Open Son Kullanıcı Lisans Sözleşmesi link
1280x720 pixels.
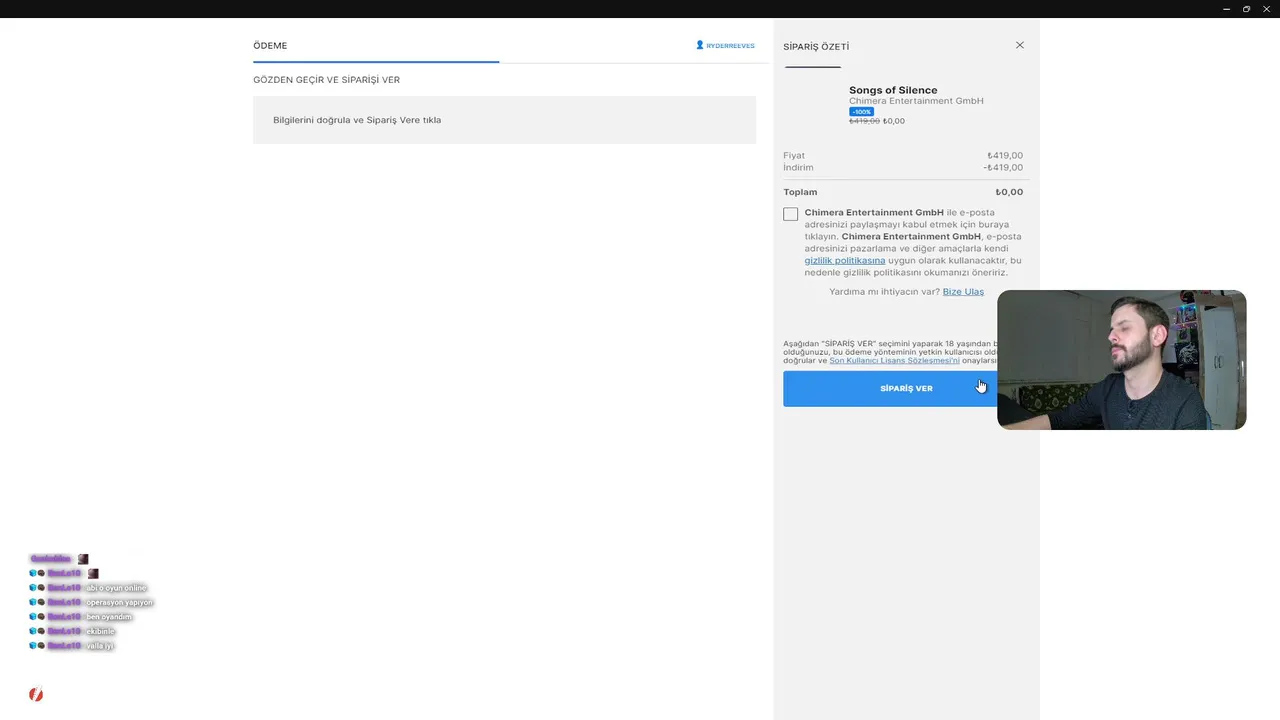(x=894, y=360)
